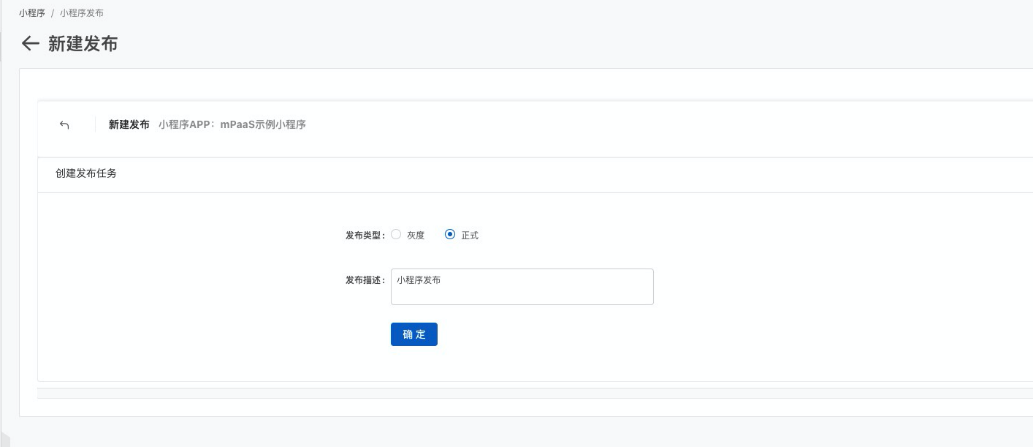Screen dimensions: 1033x447
Task: Click the 发布类型 field label
Action: coord(365,235)
